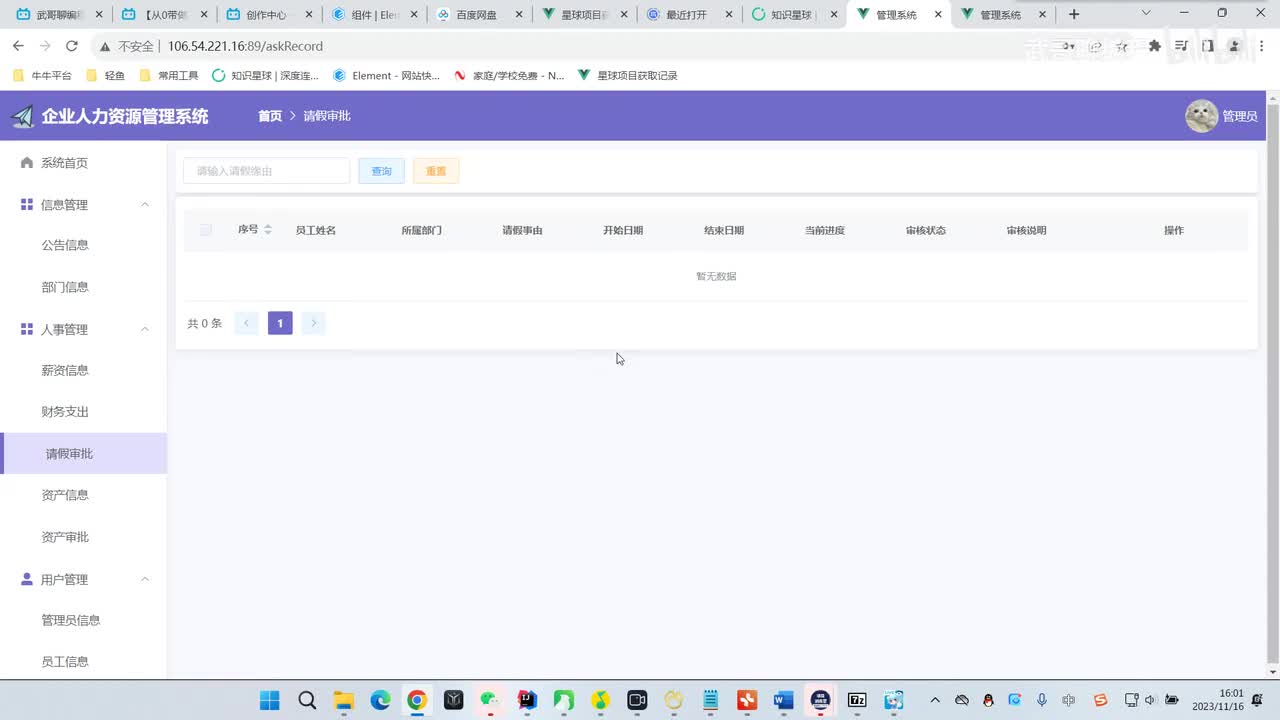1280x720 pixels.
Task: Click the volume speaker tray icon
Action: point(1150,700)
